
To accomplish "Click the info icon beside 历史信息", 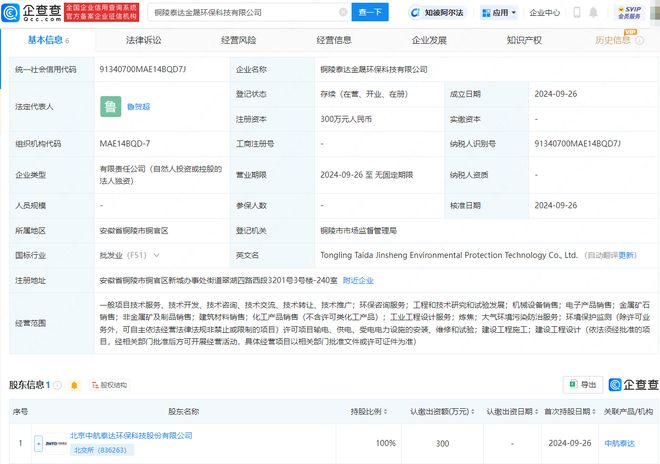I will click(639, 40).
